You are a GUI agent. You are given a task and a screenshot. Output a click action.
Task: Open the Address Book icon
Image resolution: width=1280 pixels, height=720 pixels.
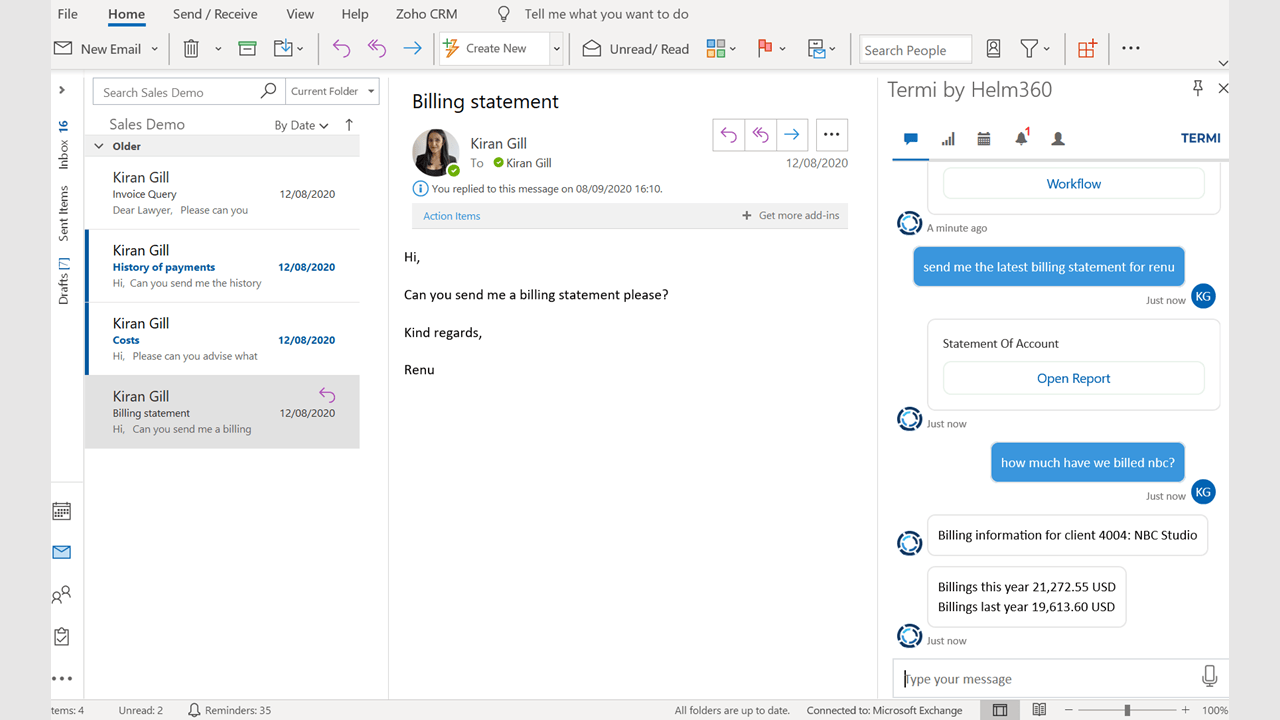click(x=993, y=48)
